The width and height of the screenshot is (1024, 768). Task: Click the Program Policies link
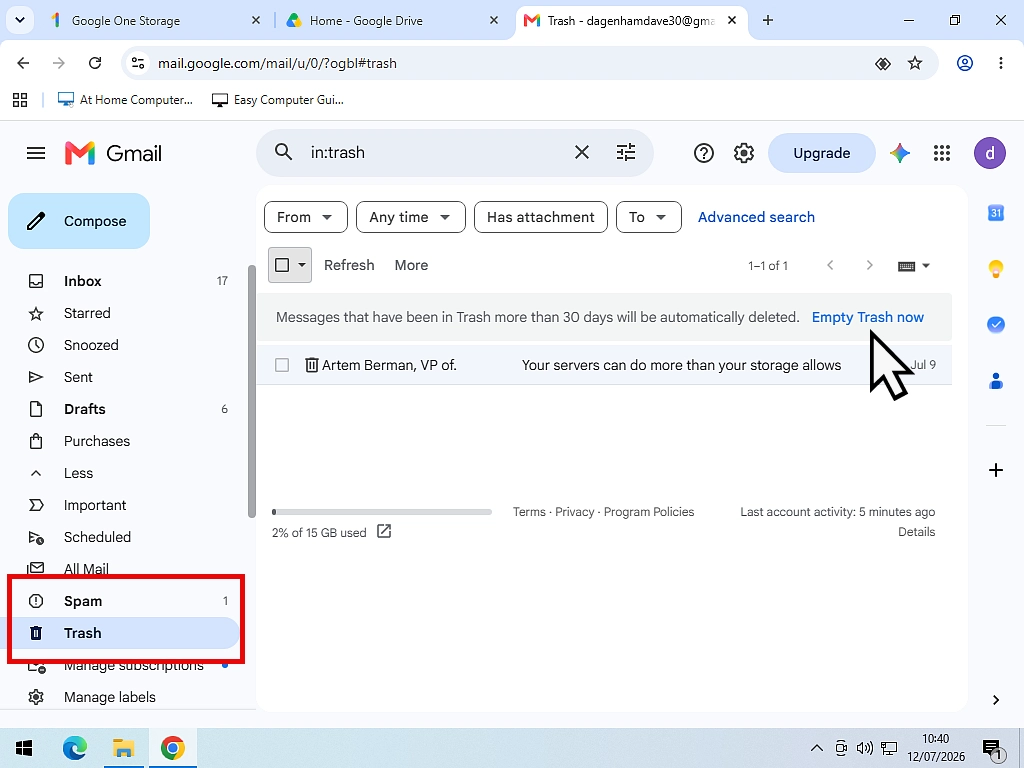(648, 512)
